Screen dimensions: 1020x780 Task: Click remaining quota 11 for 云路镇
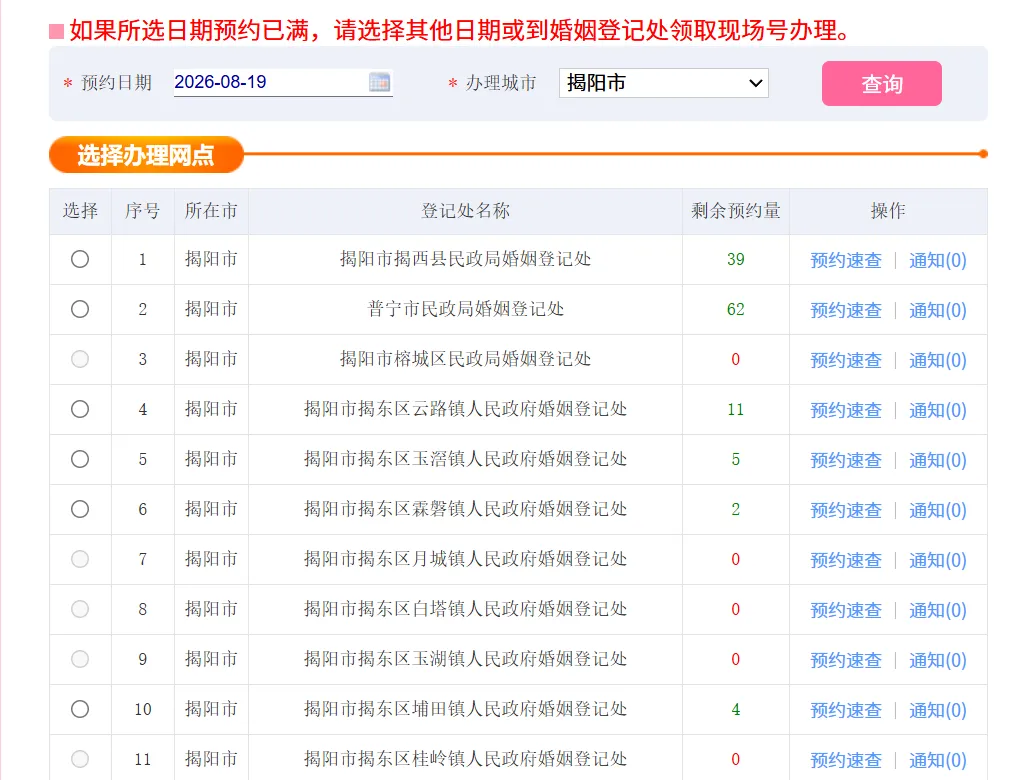[x=736, y=409]
